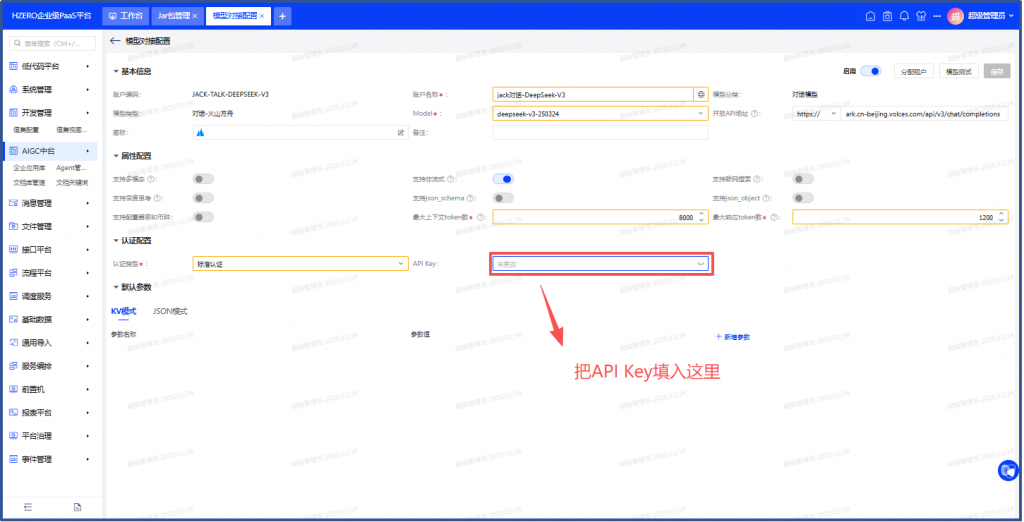Open the https:// protocol dropdown
The height and width of the screenshot is (522, 1024).
click(817, 113)
